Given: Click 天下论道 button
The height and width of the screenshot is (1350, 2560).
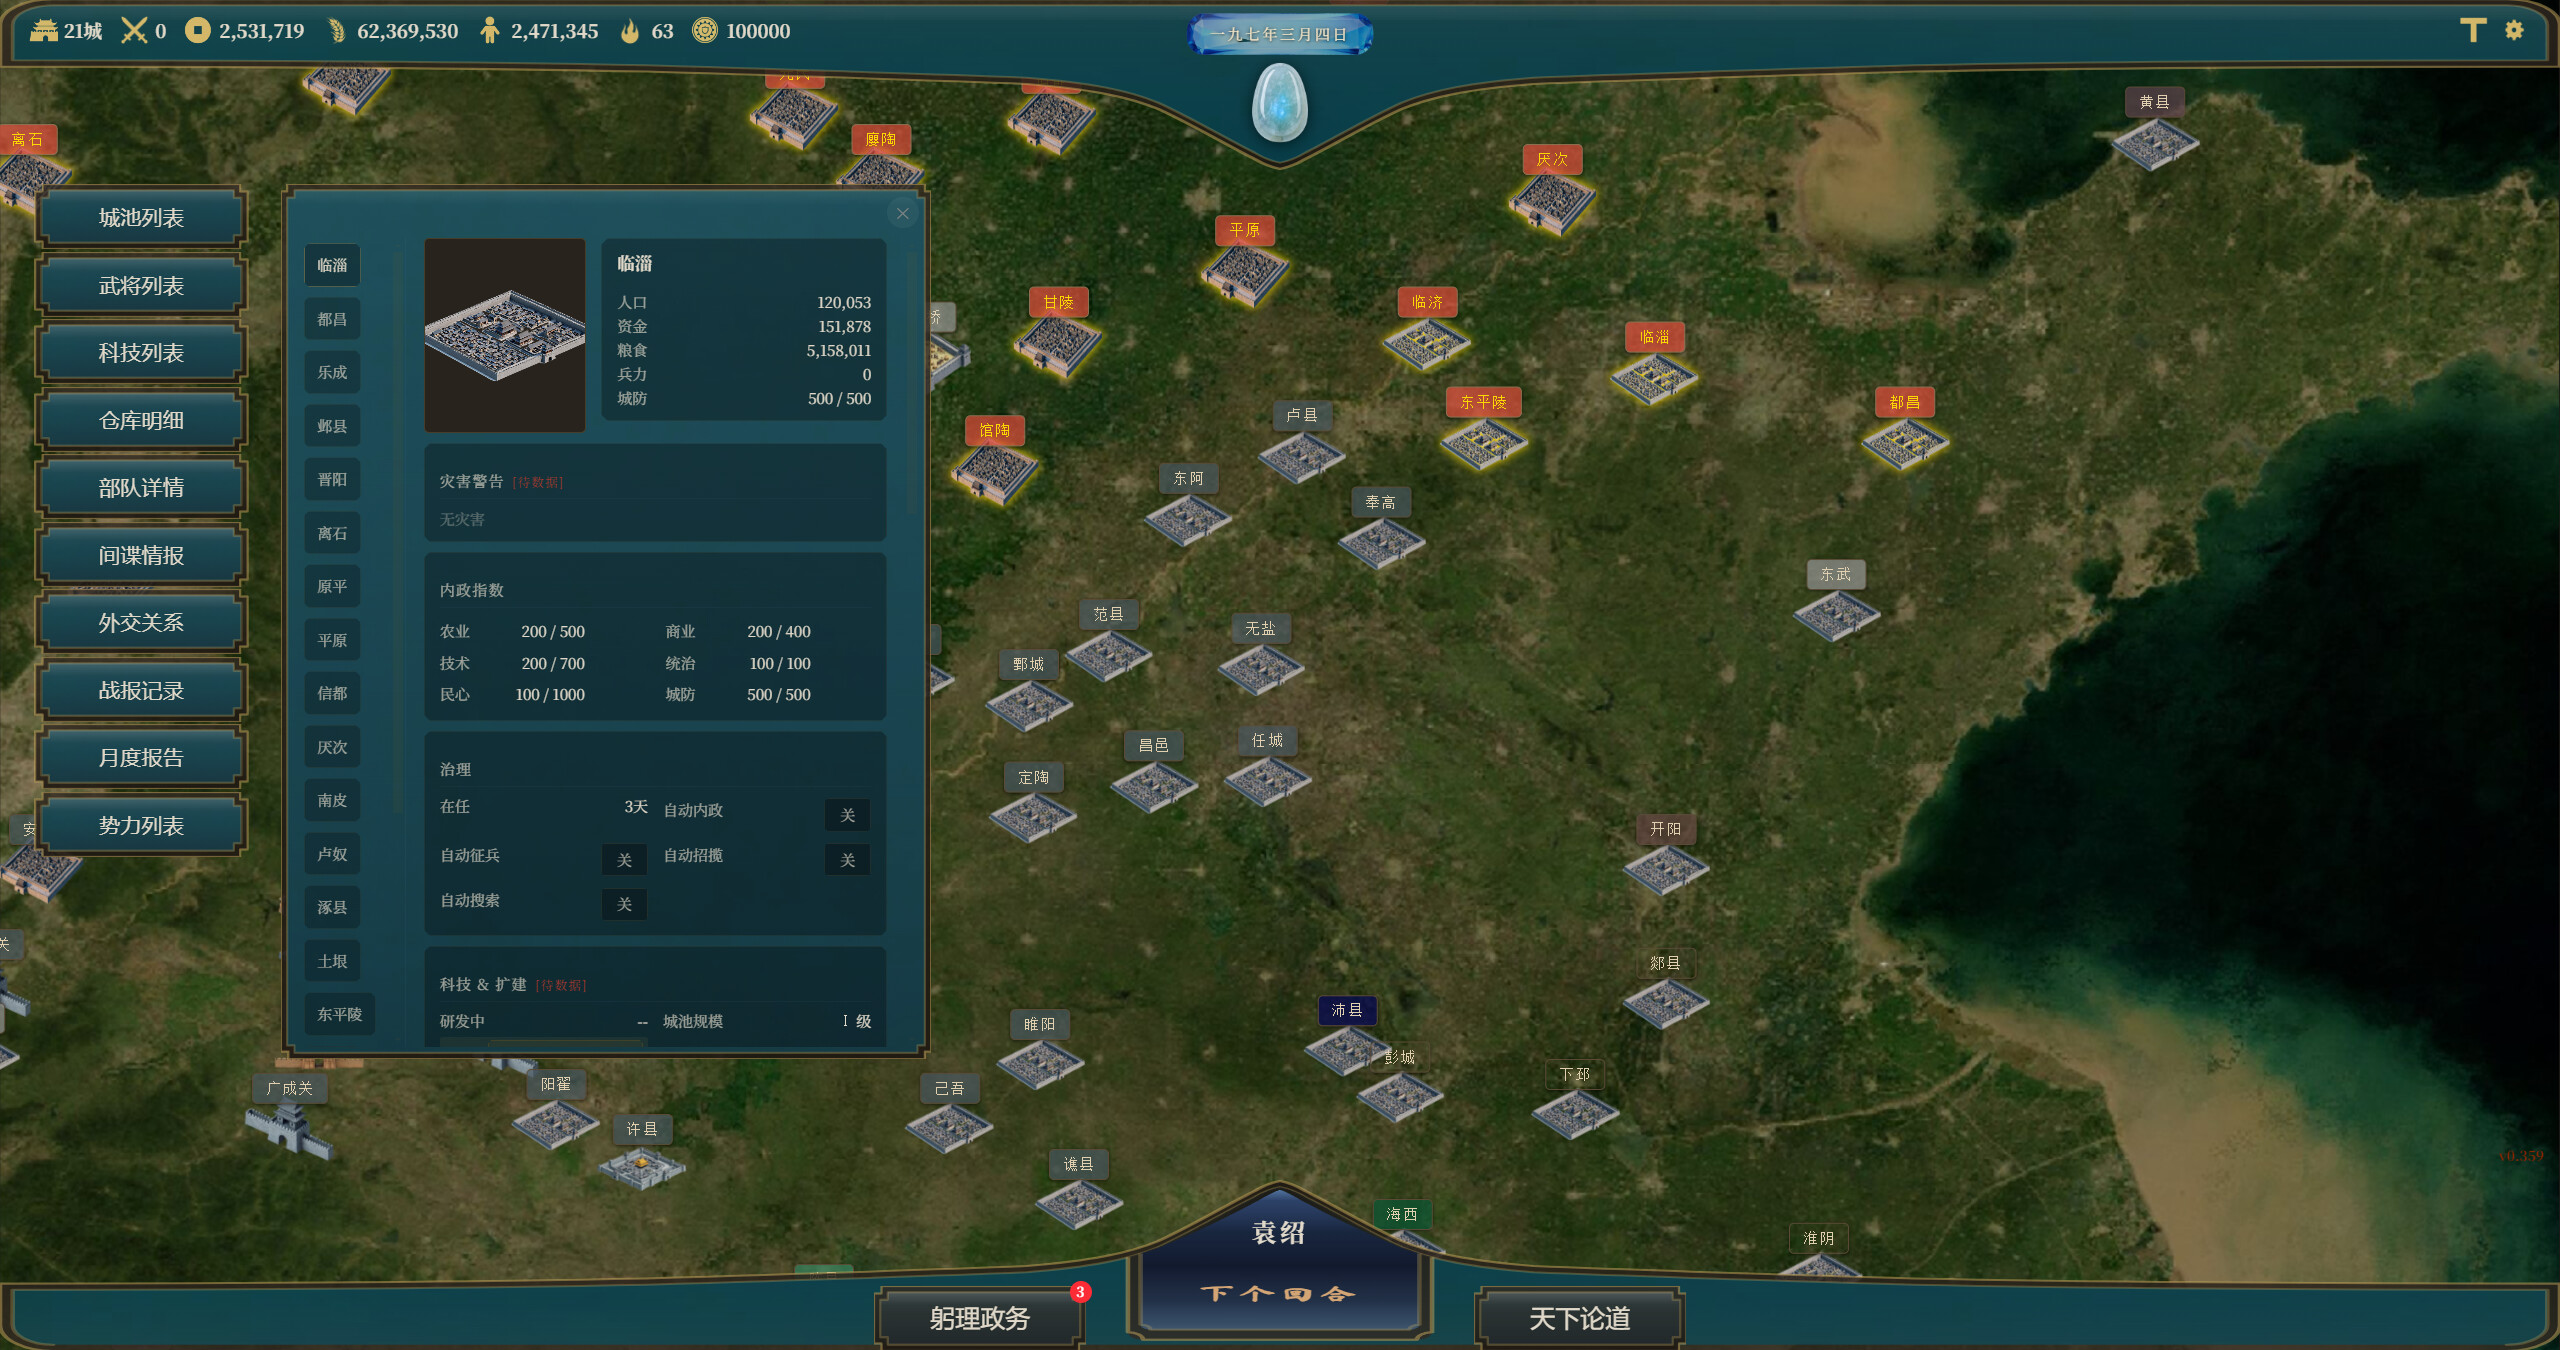Looking at the screenshot, I should 1579,1318.
